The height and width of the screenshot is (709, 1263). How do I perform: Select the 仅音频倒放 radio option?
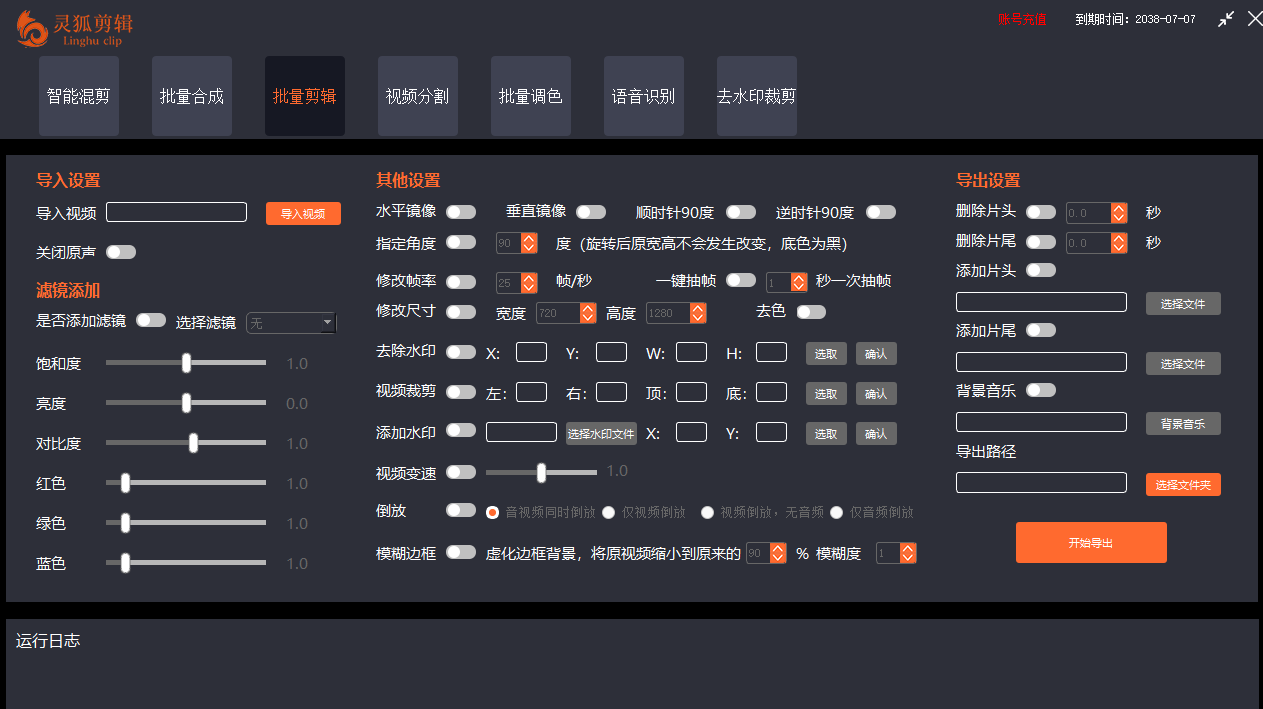click(x=836, y=511)
